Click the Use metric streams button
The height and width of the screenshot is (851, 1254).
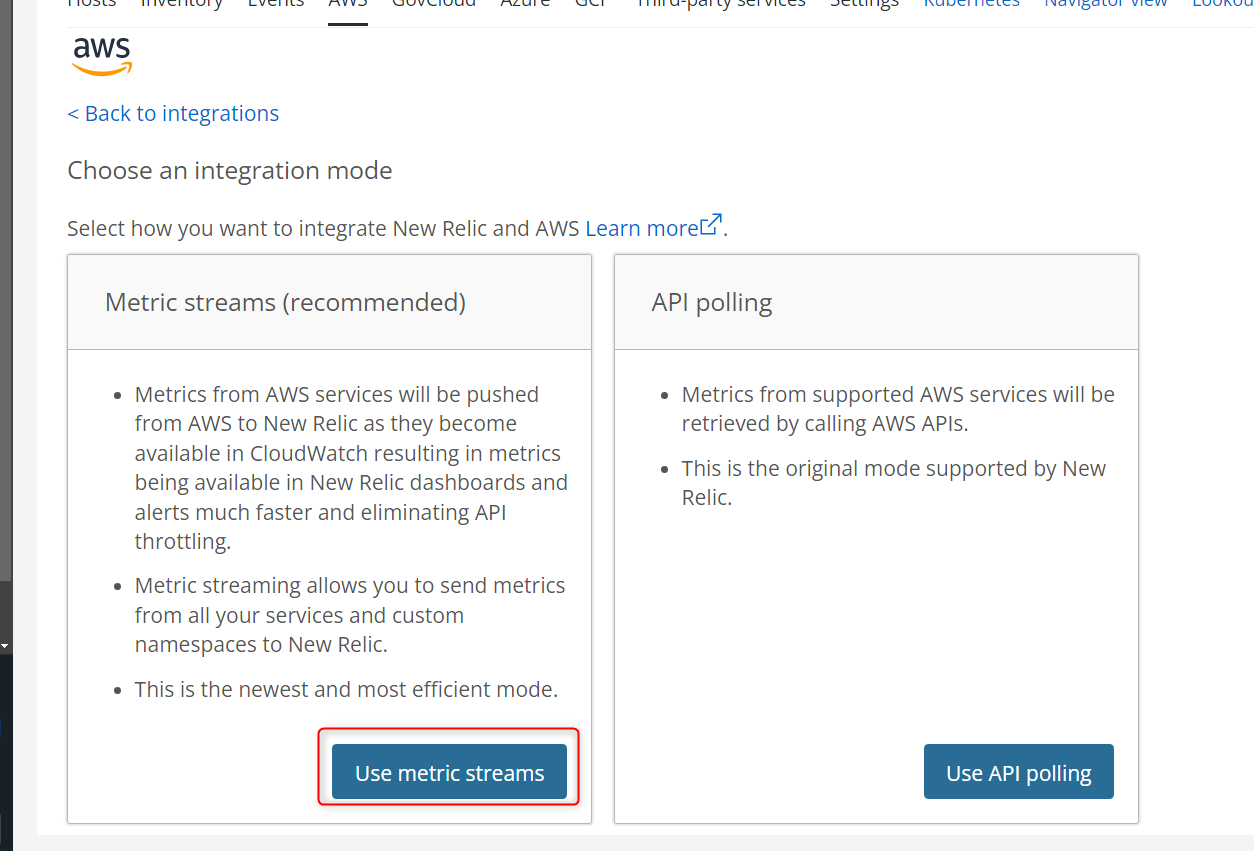(450, 772)
